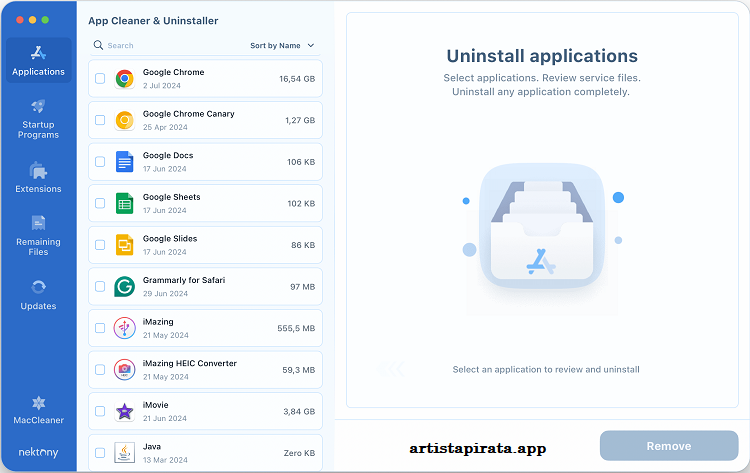
Task: Open the Applications sidebar section
Action: click(x=38, y=60)
